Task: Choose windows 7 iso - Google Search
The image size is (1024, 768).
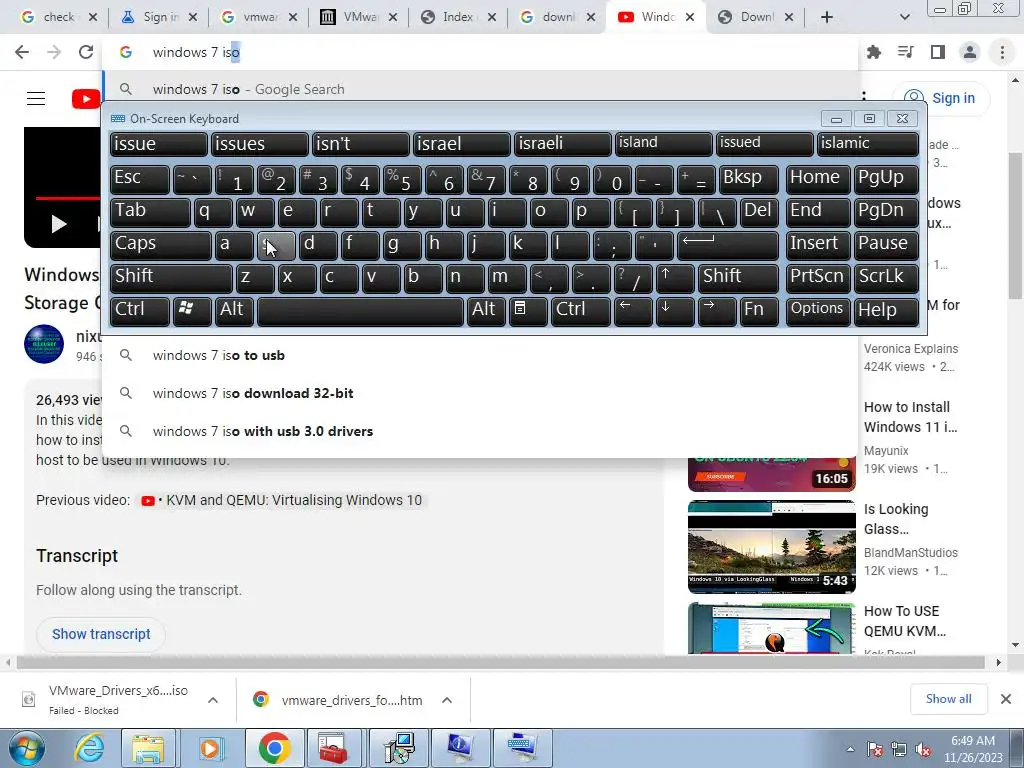Action: click(x=480, y=89)
